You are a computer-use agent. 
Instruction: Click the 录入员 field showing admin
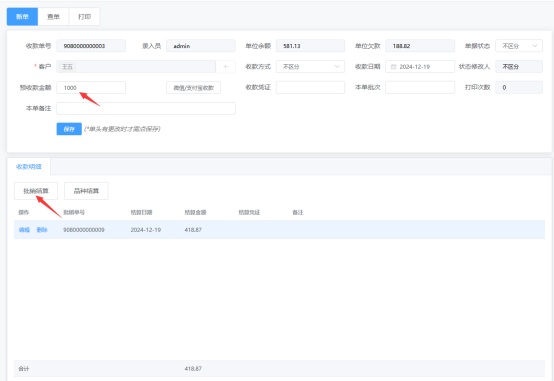(x=201, y=46)
